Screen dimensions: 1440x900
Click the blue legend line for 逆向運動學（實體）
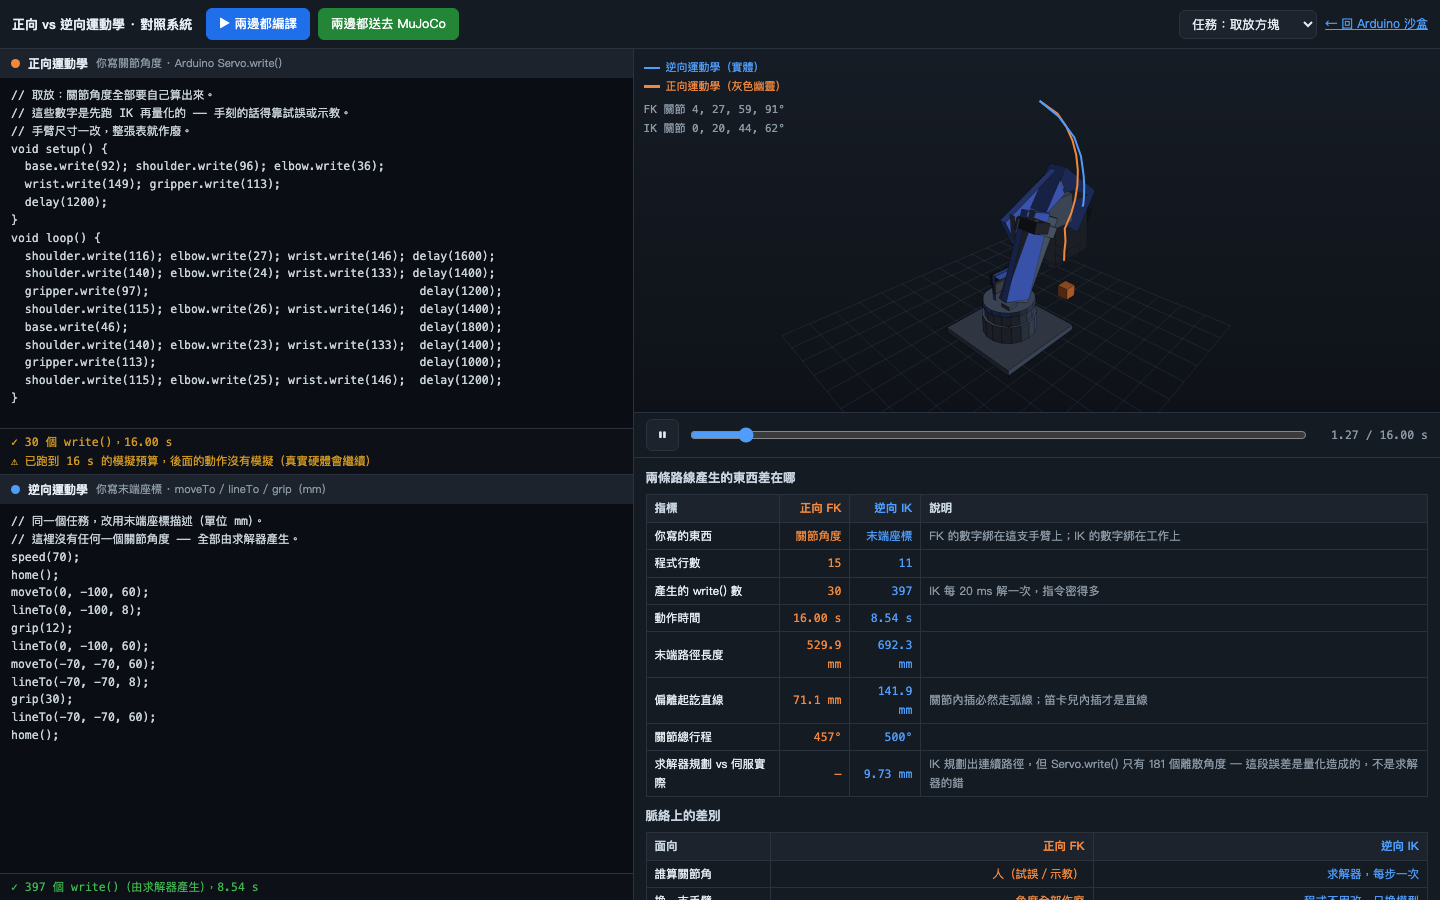pyautogui.click(x=652, y=67)
